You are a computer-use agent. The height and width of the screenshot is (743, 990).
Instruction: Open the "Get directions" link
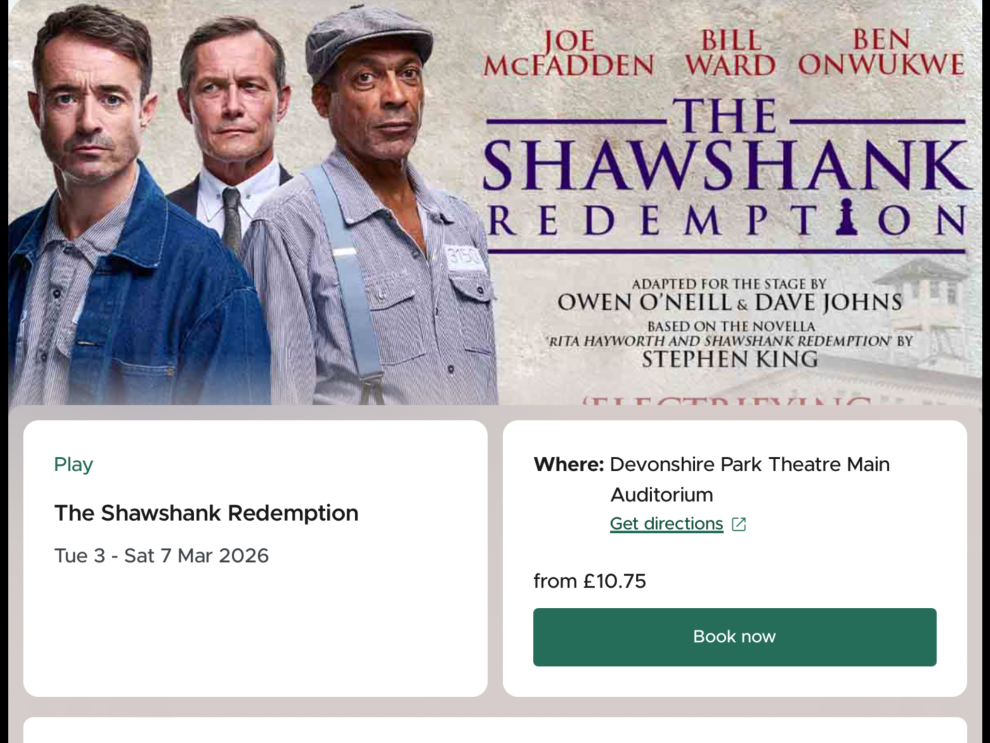tap(666, 524)
